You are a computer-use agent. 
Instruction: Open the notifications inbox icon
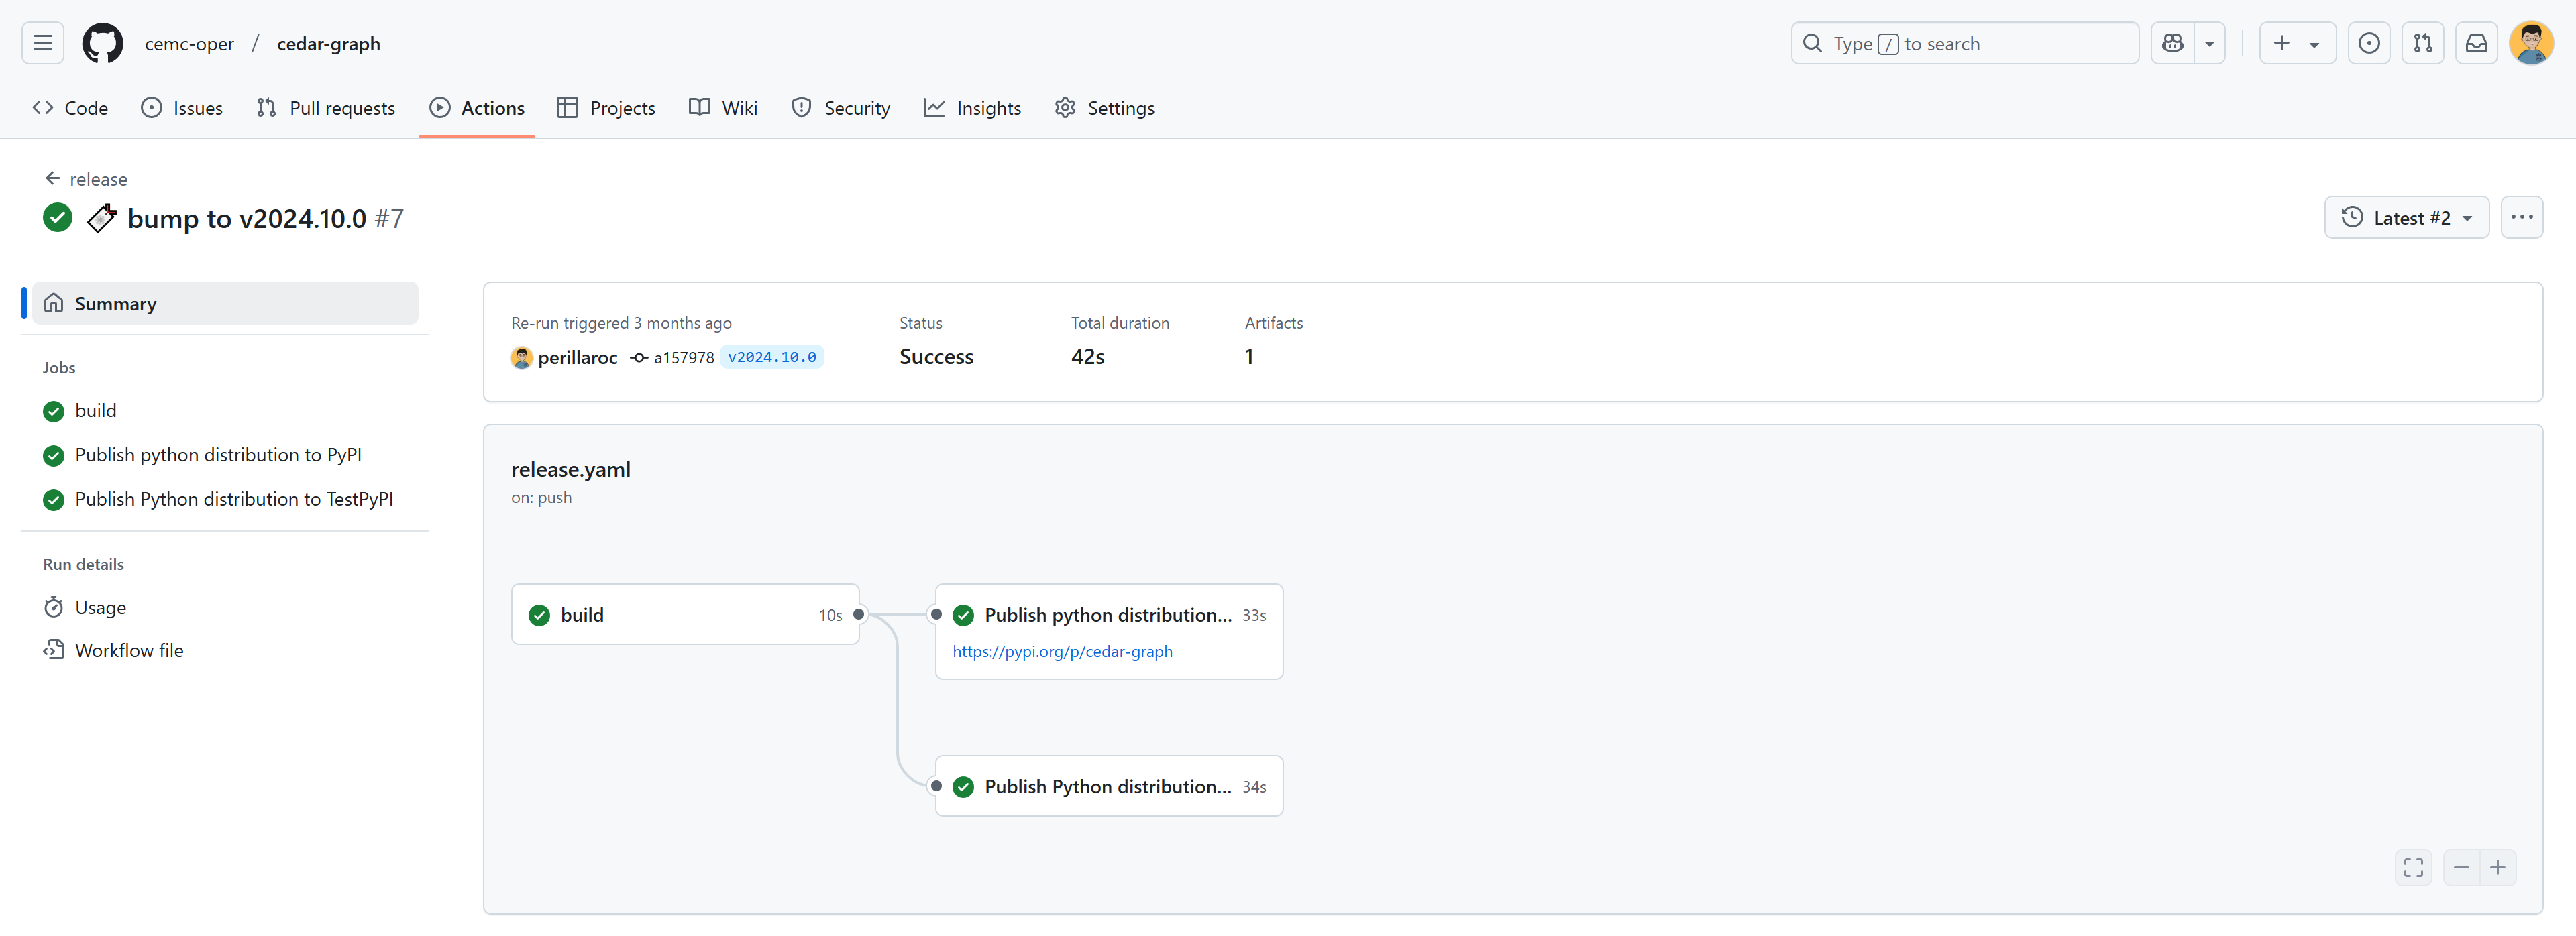coord(2477,43)
